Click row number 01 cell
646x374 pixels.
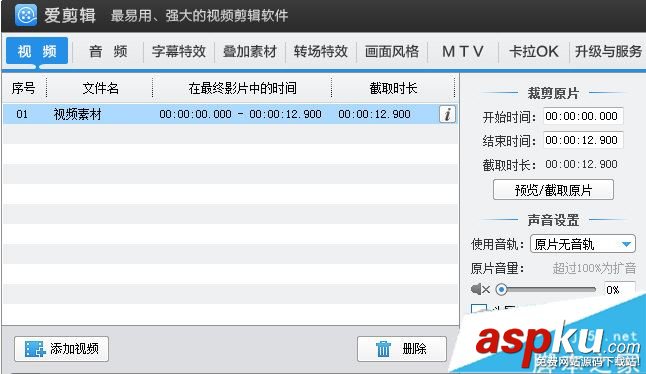pos(22,114)
